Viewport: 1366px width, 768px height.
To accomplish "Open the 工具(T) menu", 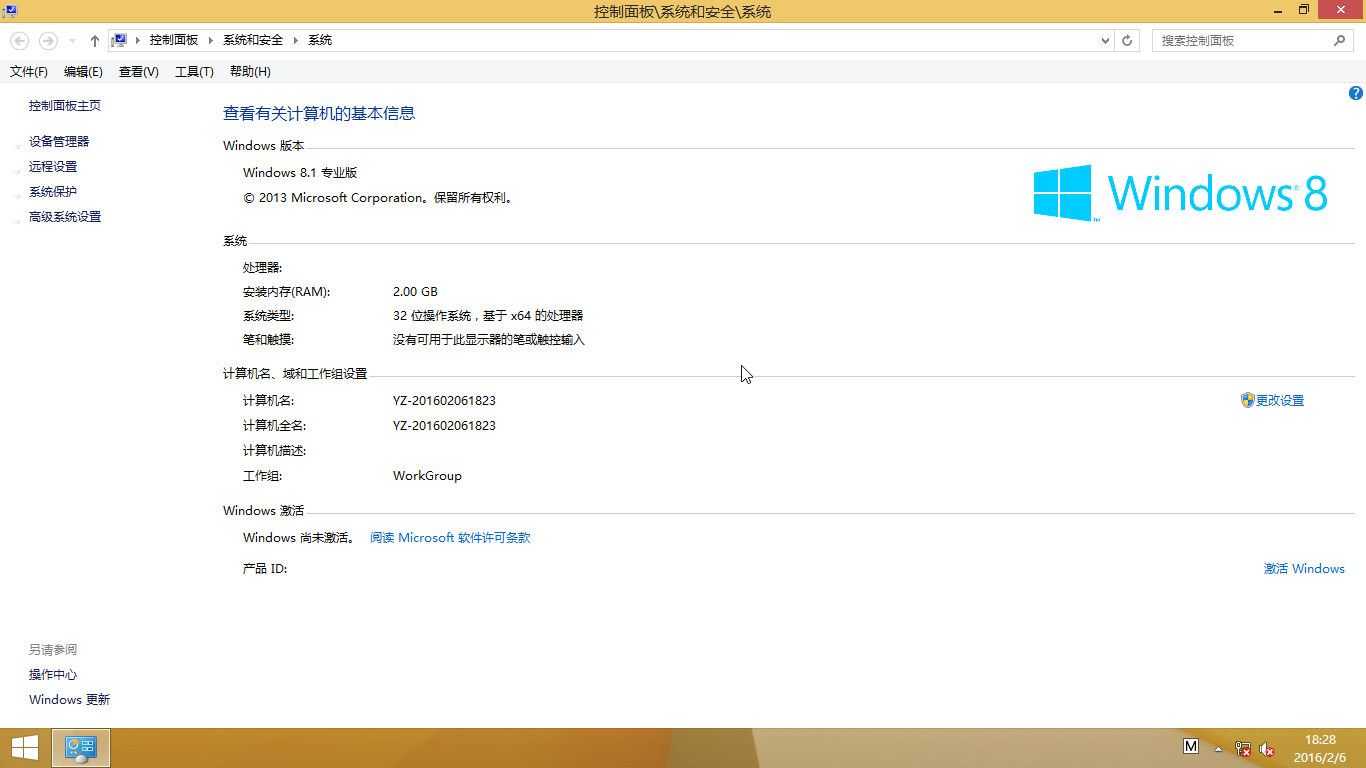I will coord(194,72).
